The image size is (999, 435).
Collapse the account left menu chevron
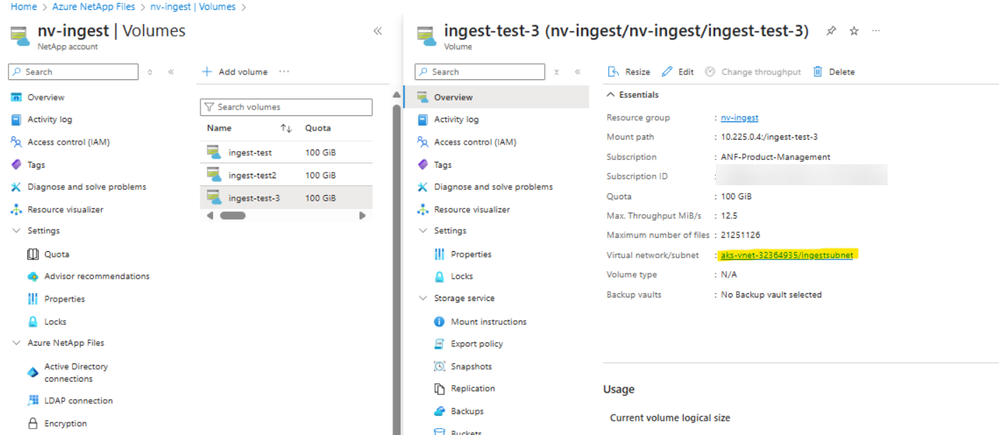[x=171, y=72]
